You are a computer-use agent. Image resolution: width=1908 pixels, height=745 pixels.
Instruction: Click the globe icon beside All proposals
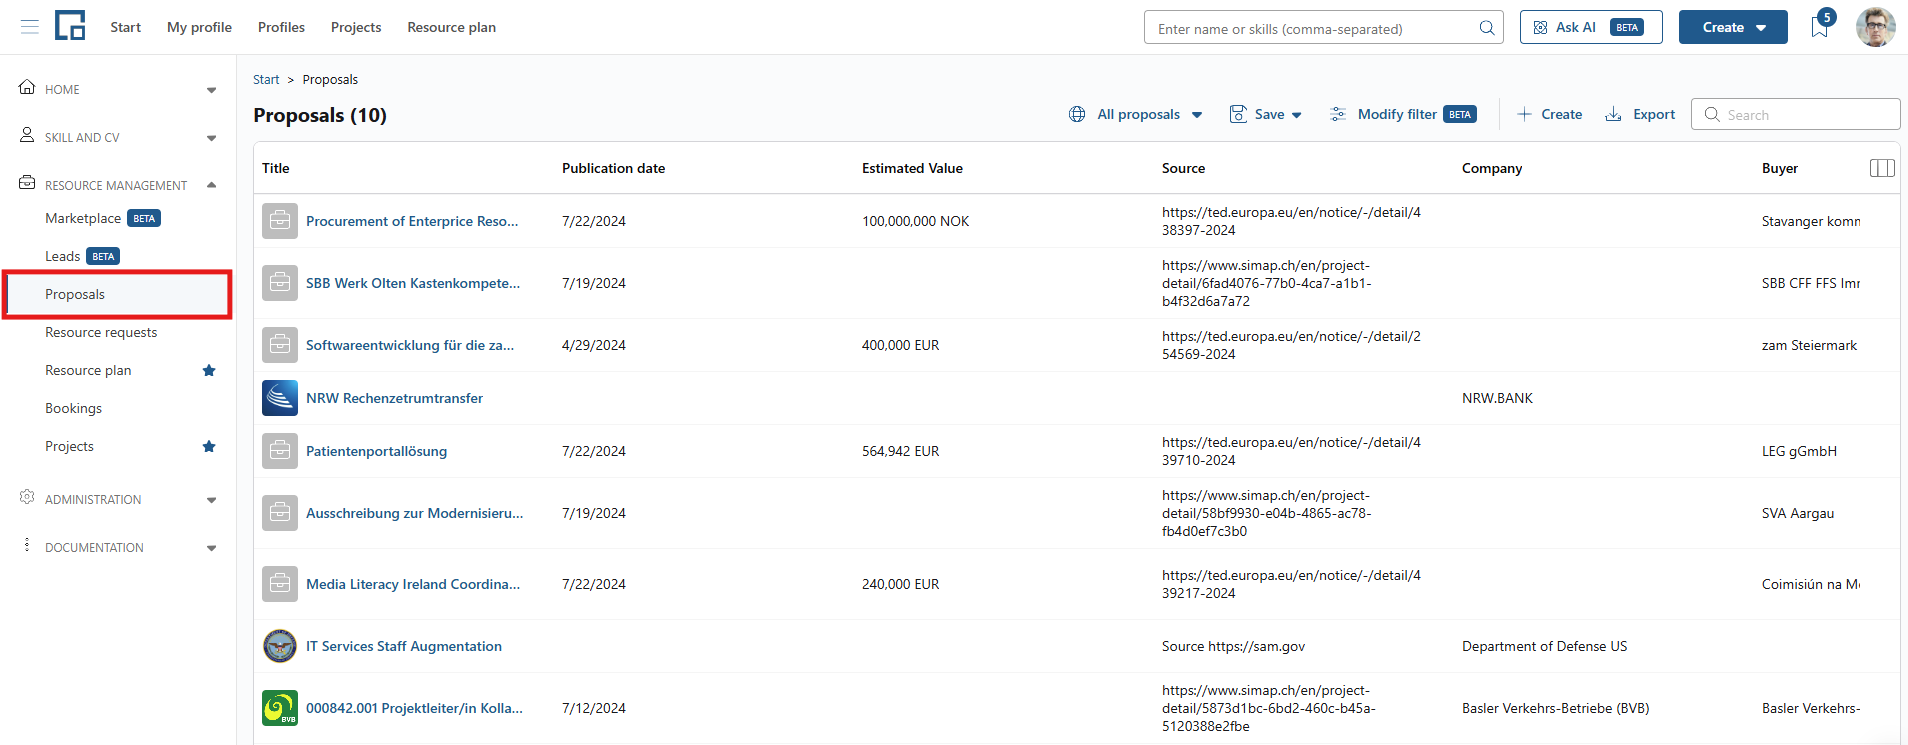pyautogui.click(x=1077, y=114)
